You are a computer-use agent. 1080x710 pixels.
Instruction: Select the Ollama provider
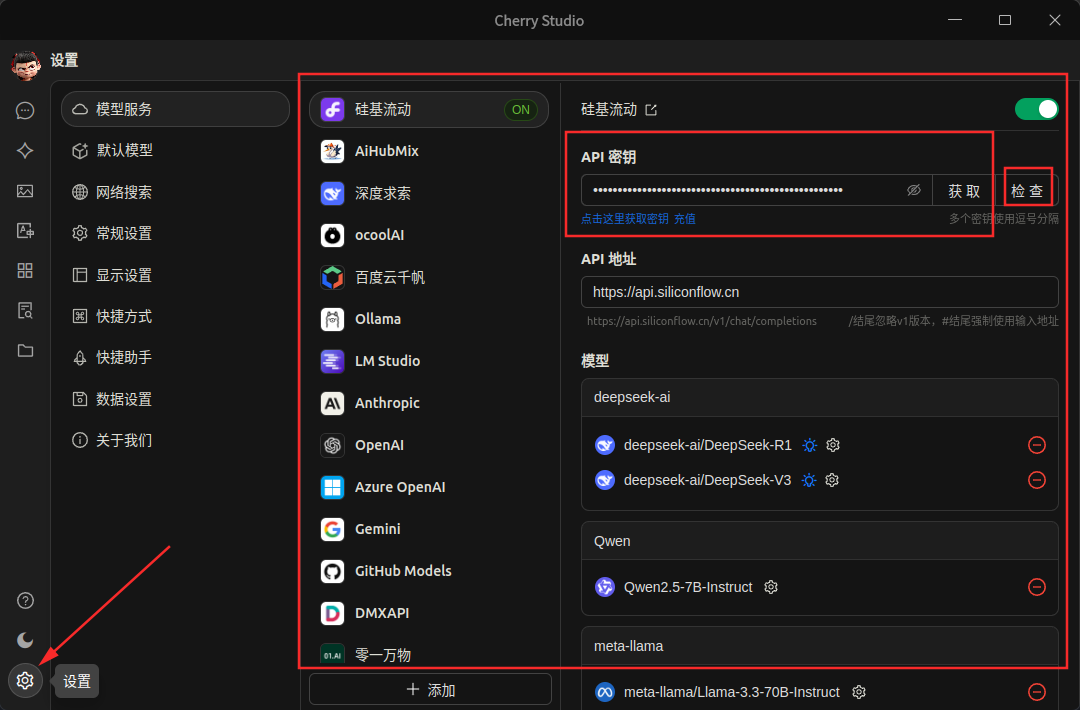428,319
